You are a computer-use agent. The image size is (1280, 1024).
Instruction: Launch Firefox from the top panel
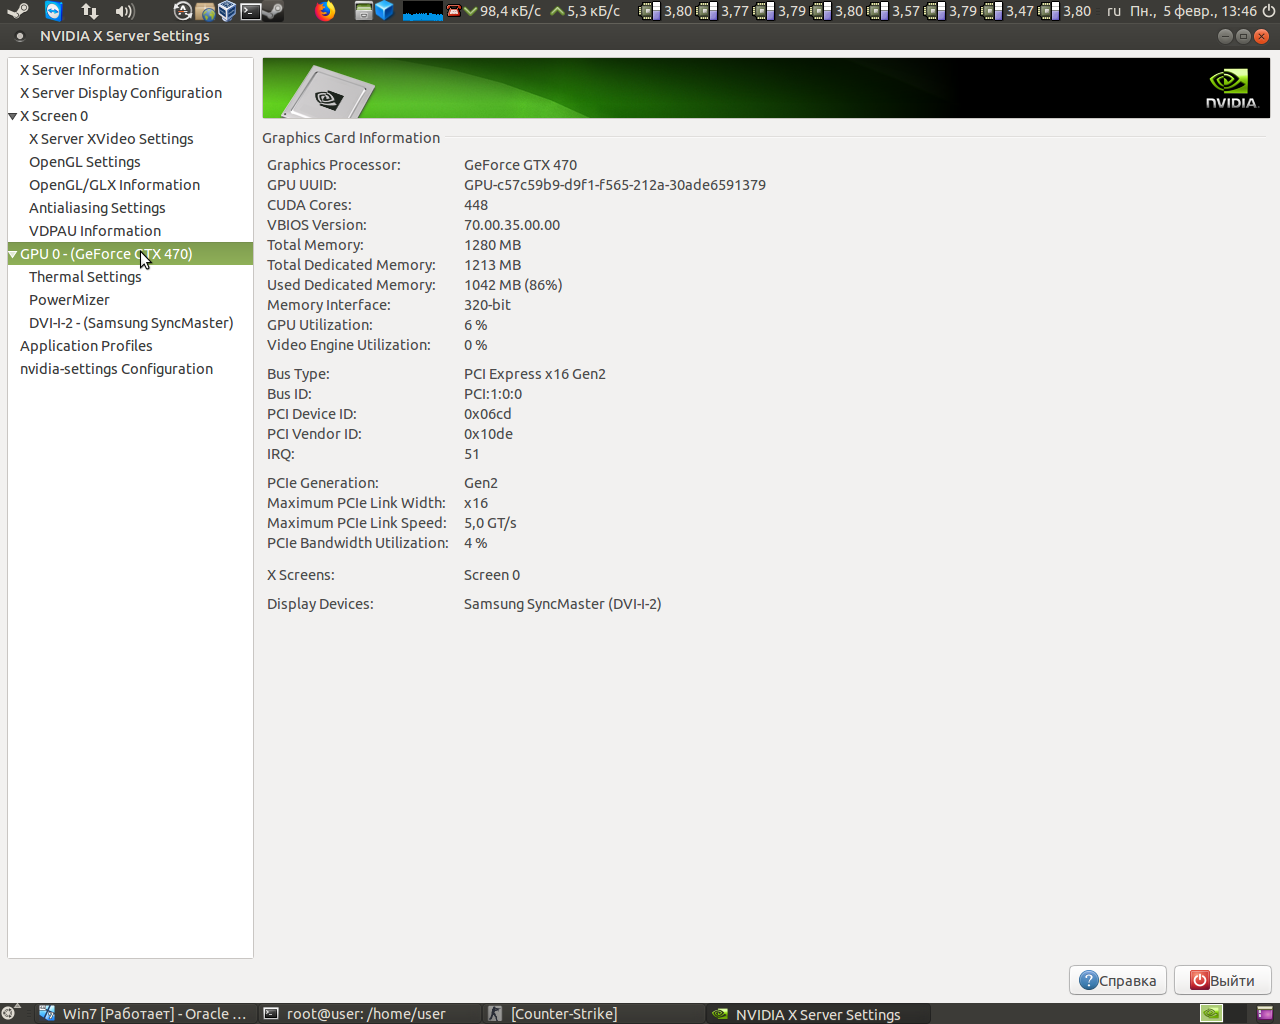click(x=325, y=11)
